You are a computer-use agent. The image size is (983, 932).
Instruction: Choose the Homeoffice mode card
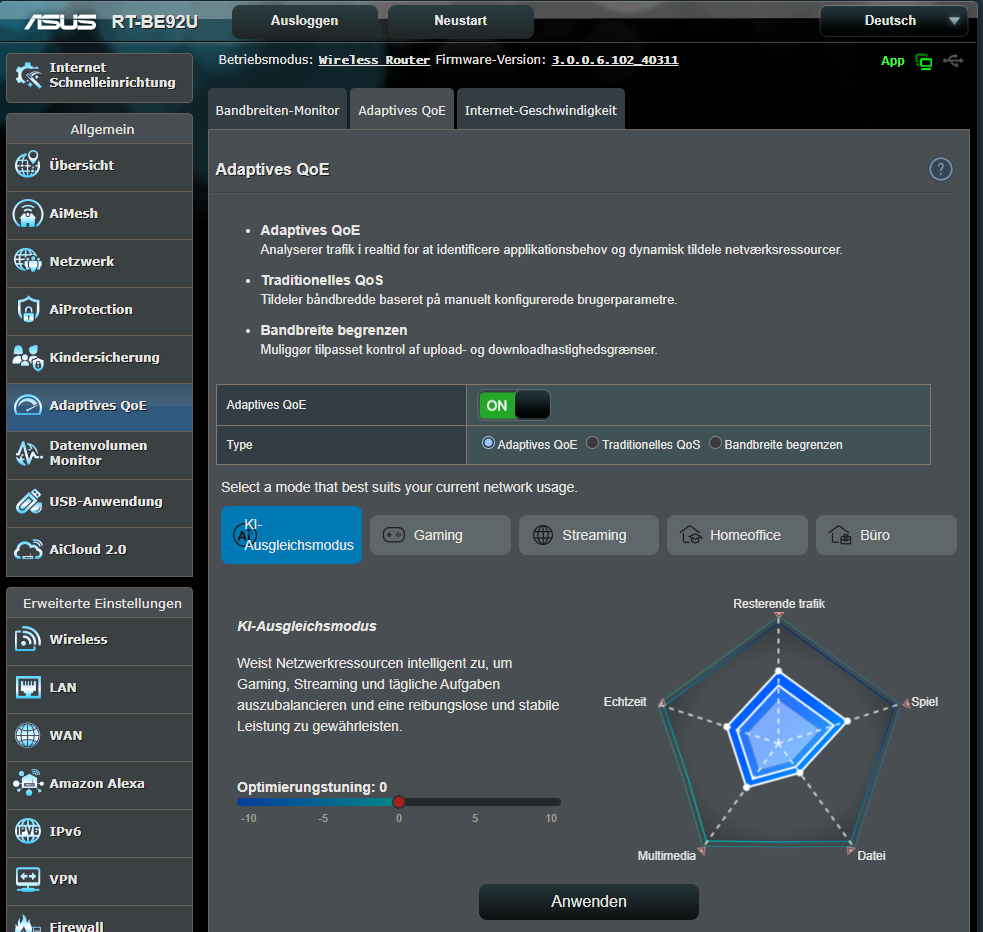737,535
